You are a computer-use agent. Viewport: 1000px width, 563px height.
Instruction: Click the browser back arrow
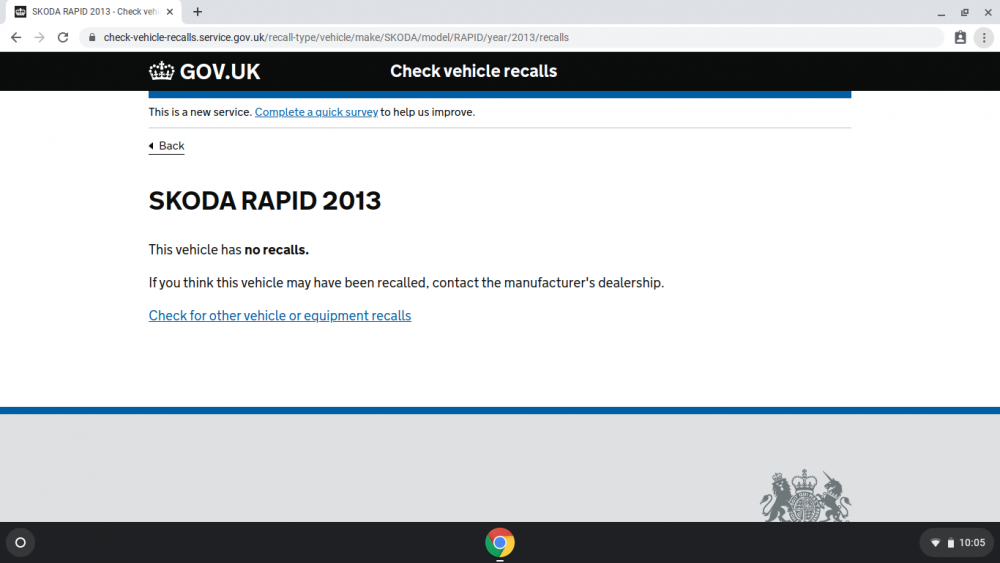pos(16,38)
